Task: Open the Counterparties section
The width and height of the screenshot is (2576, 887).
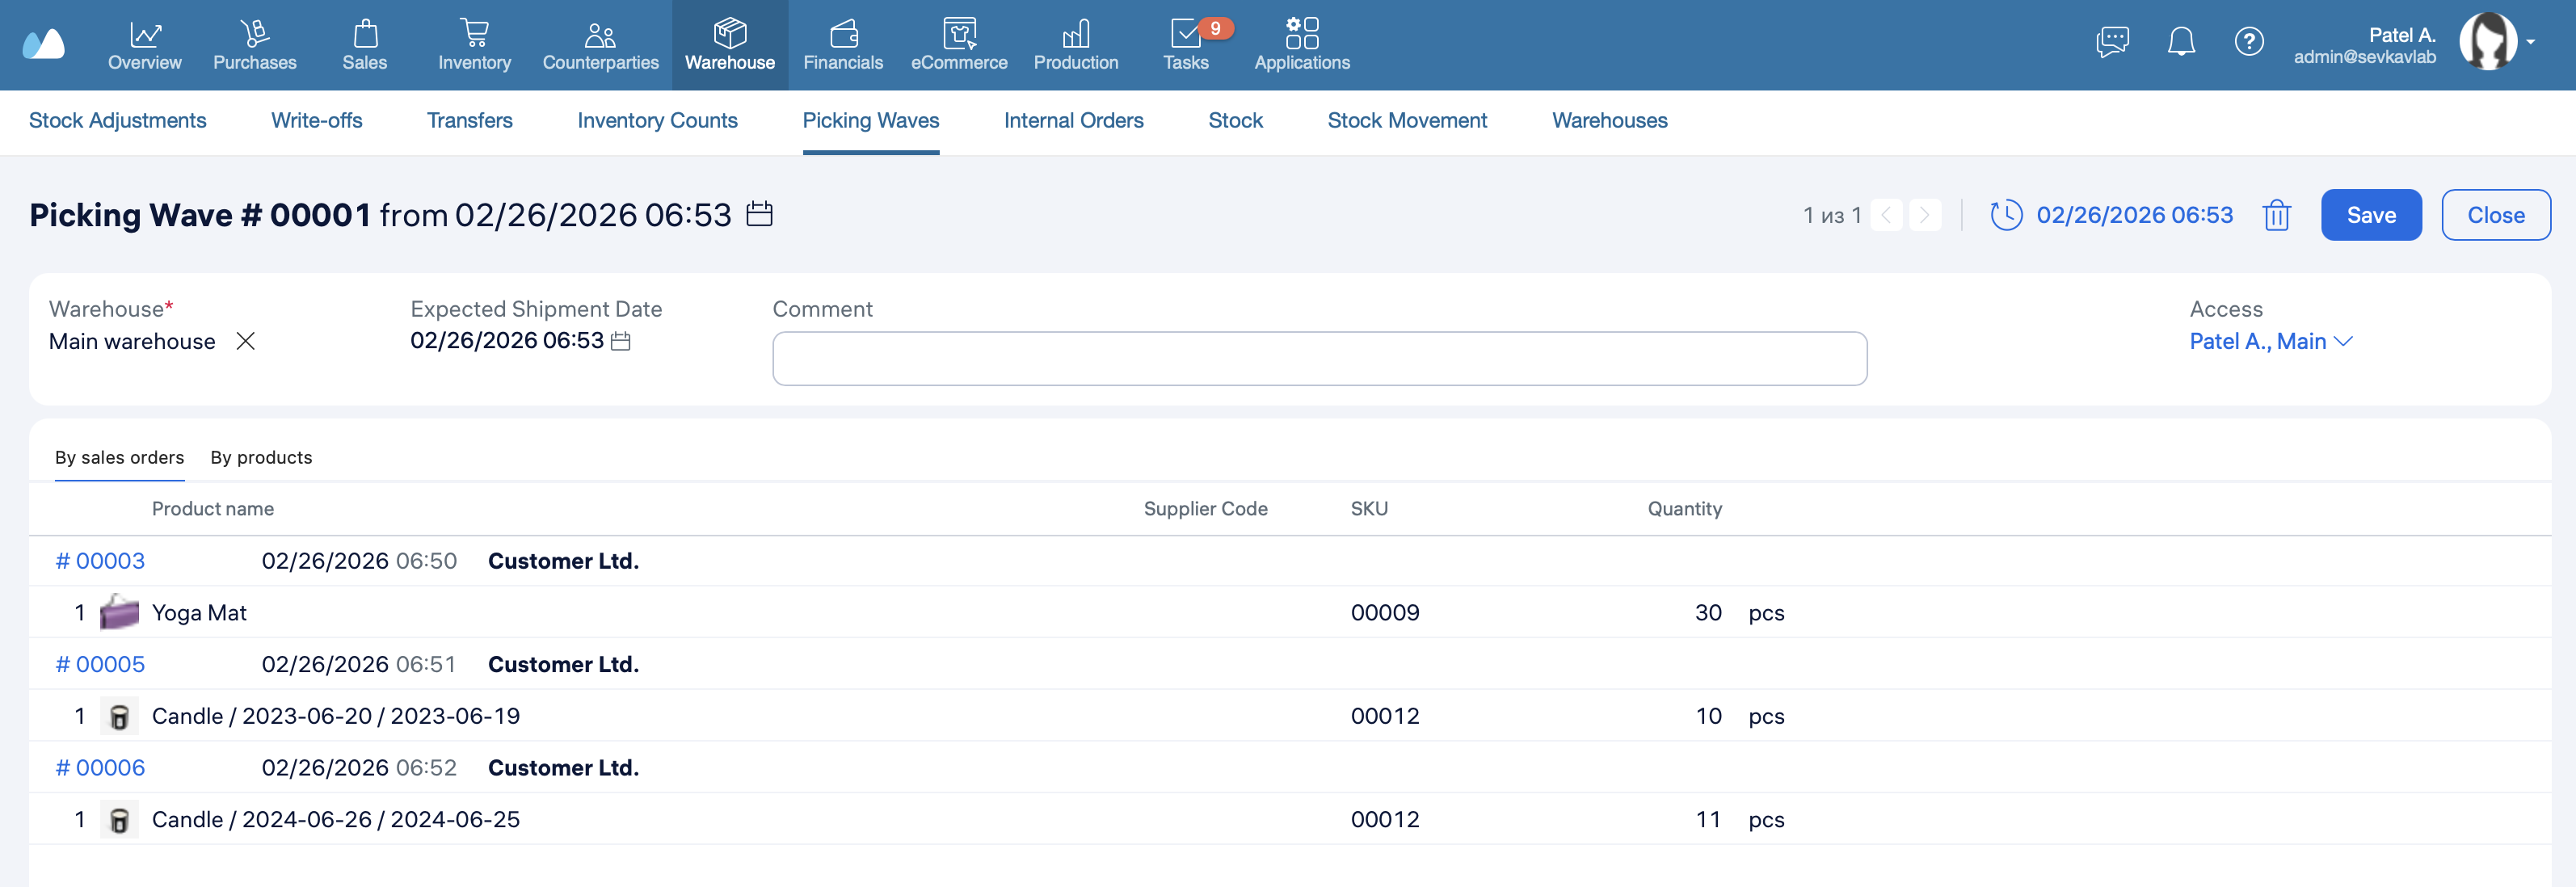Action: pos(601,45)
